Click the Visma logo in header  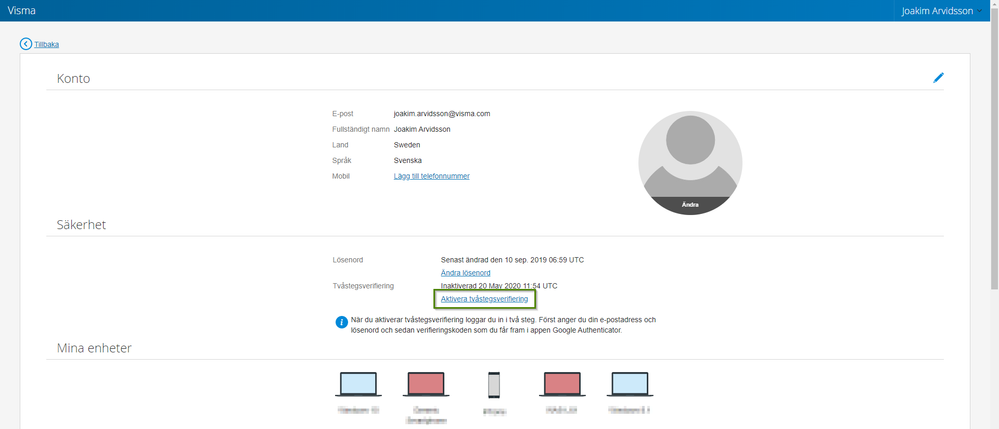click(x=22, y=10)
